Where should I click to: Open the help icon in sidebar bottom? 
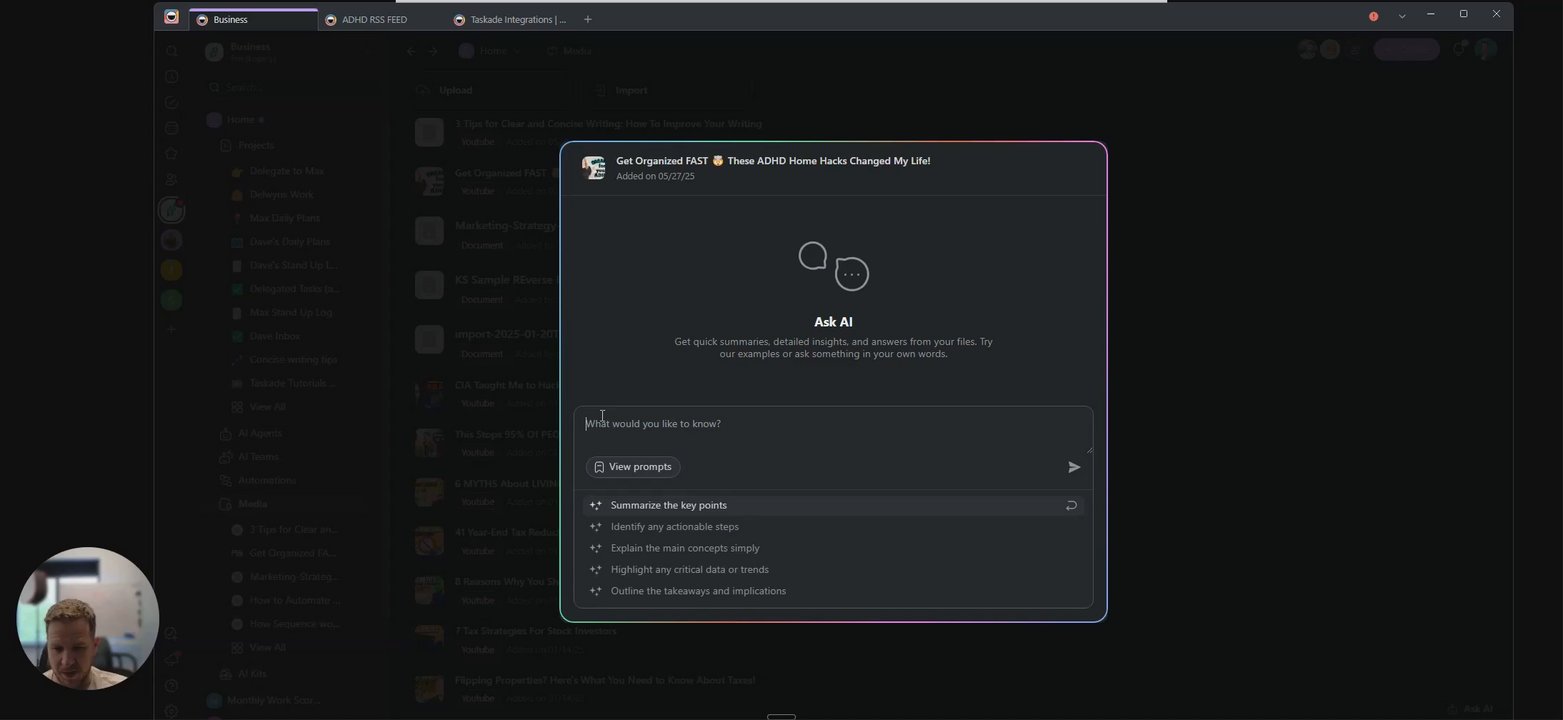tap(171, 686)
